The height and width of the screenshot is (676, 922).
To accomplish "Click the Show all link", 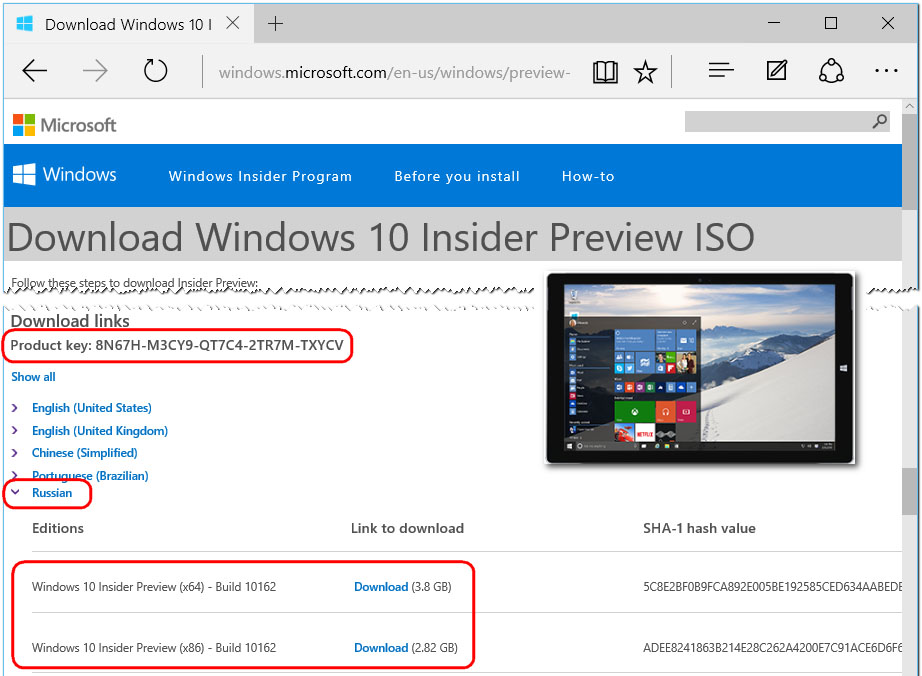I will pyautogui.click(x=34, y=377).
